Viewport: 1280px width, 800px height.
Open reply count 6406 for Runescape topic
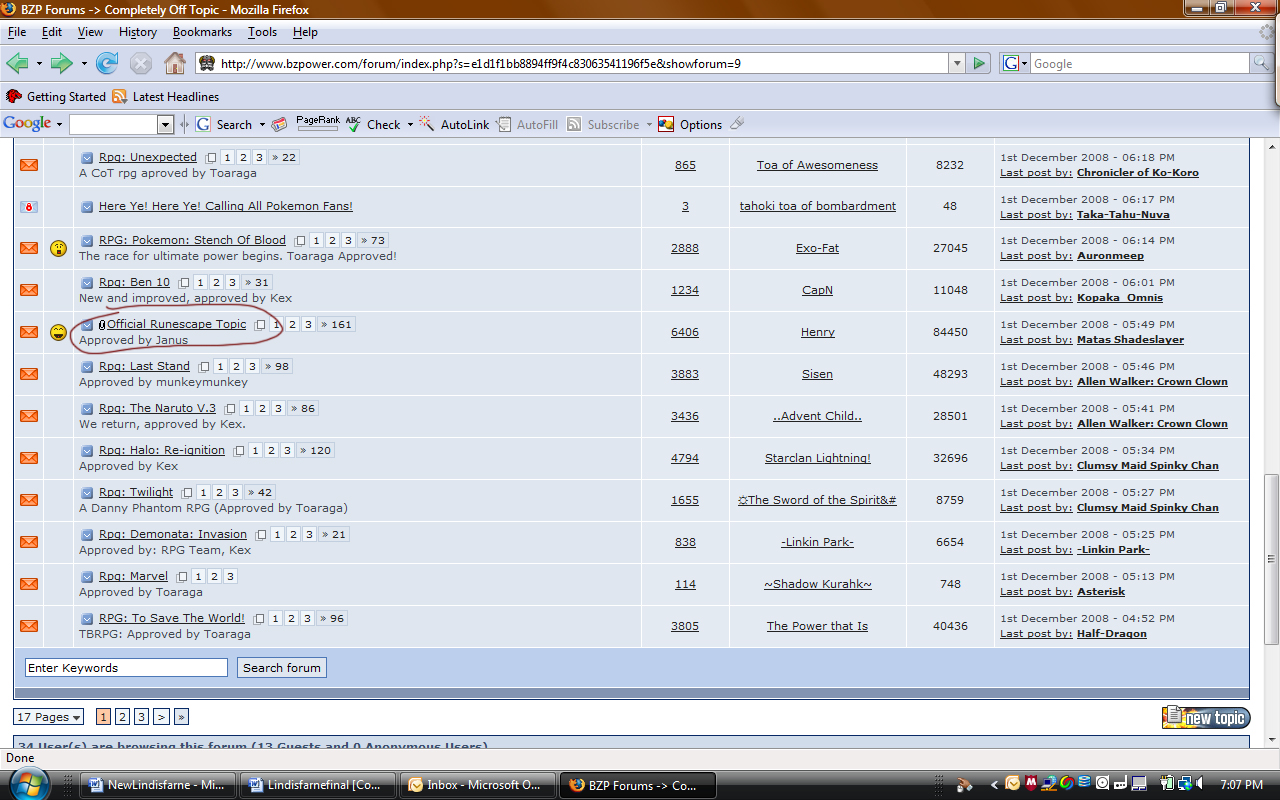pos(685,332)
